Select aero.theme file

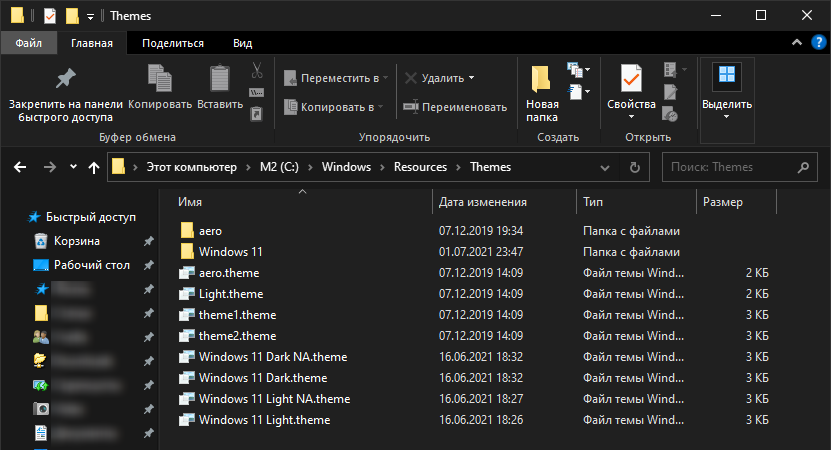[219, 273]
